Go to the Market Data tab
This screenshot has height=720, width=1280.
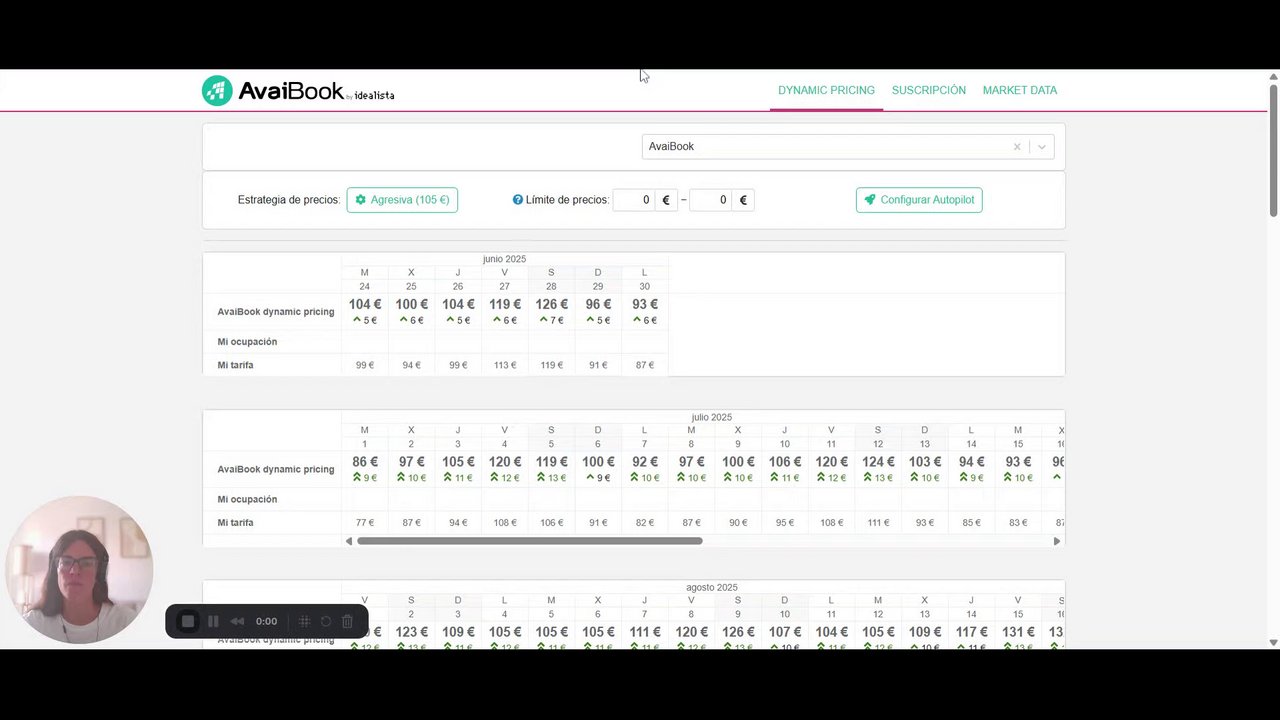(1020, 90)
